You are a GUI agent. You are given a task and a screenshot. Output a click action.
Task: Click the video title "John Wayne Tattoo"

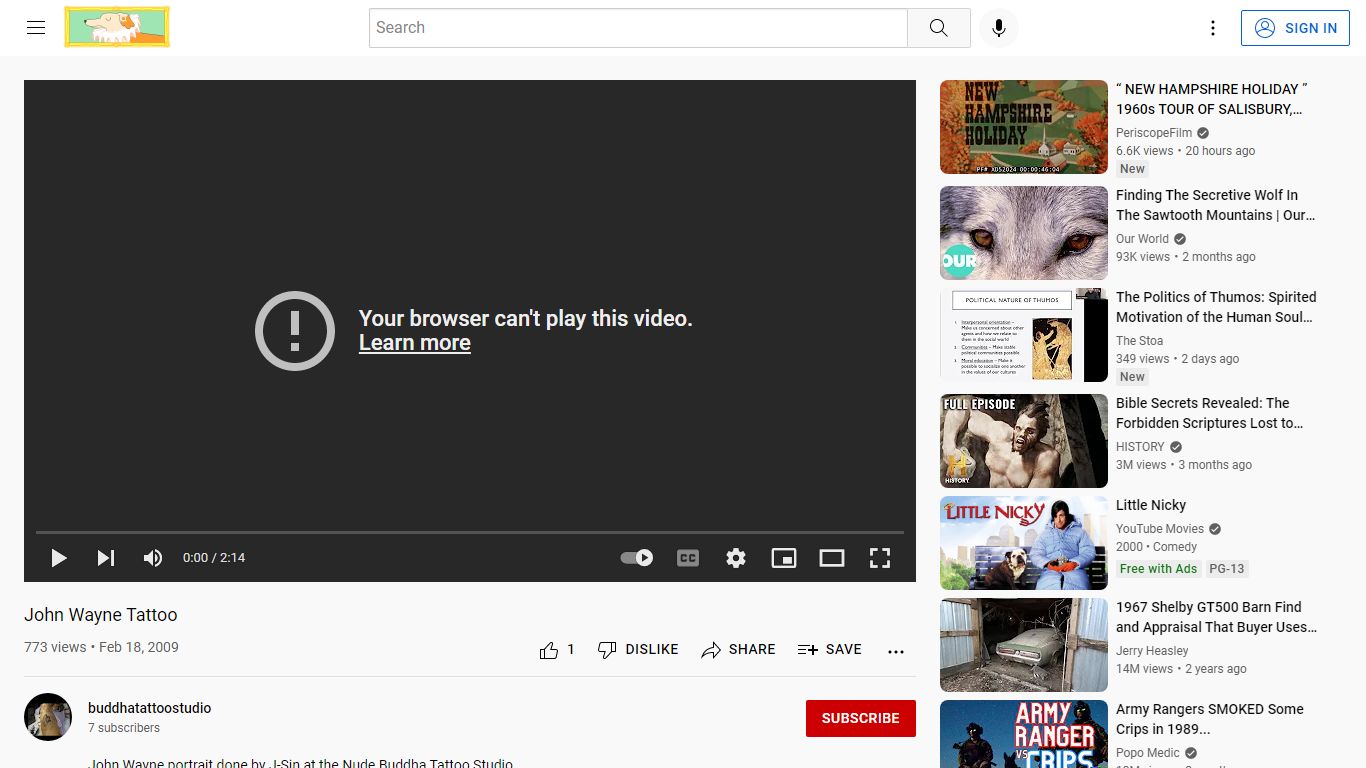(x=101, y=615)
